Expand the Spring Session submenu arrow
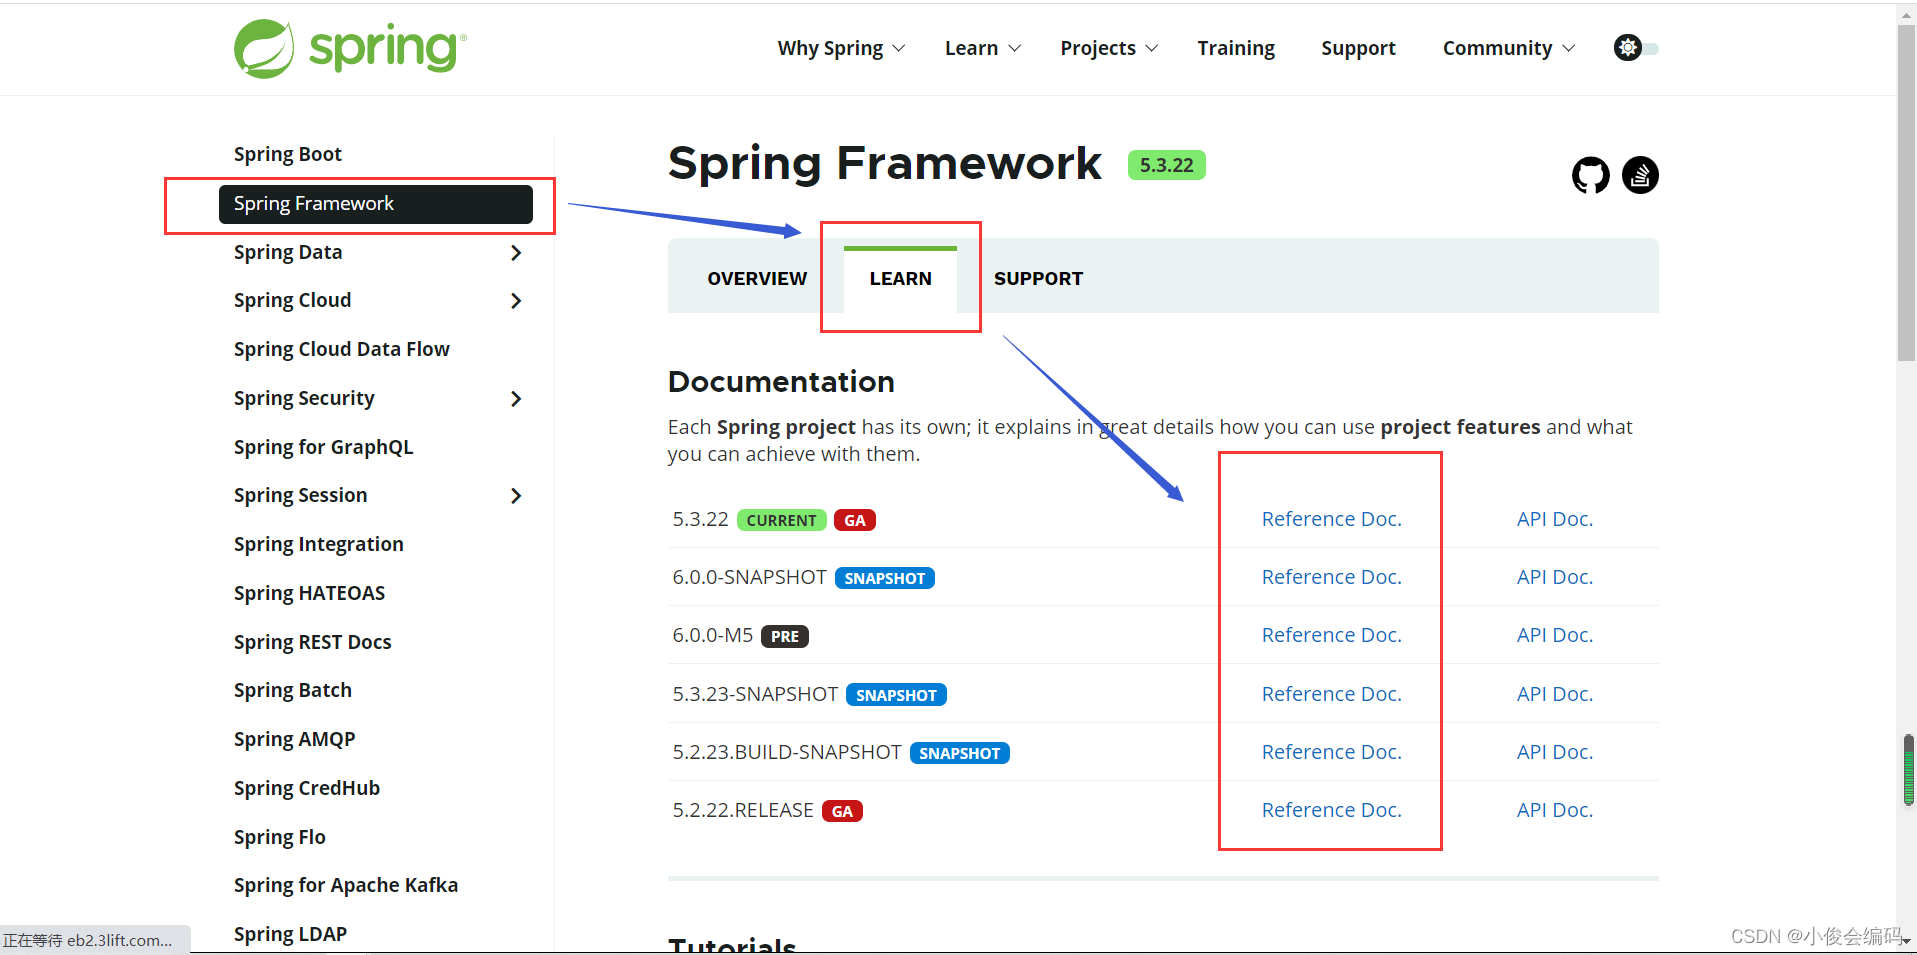The height and width of the screenshot is (955, 1917). click(x=516, y=496)
